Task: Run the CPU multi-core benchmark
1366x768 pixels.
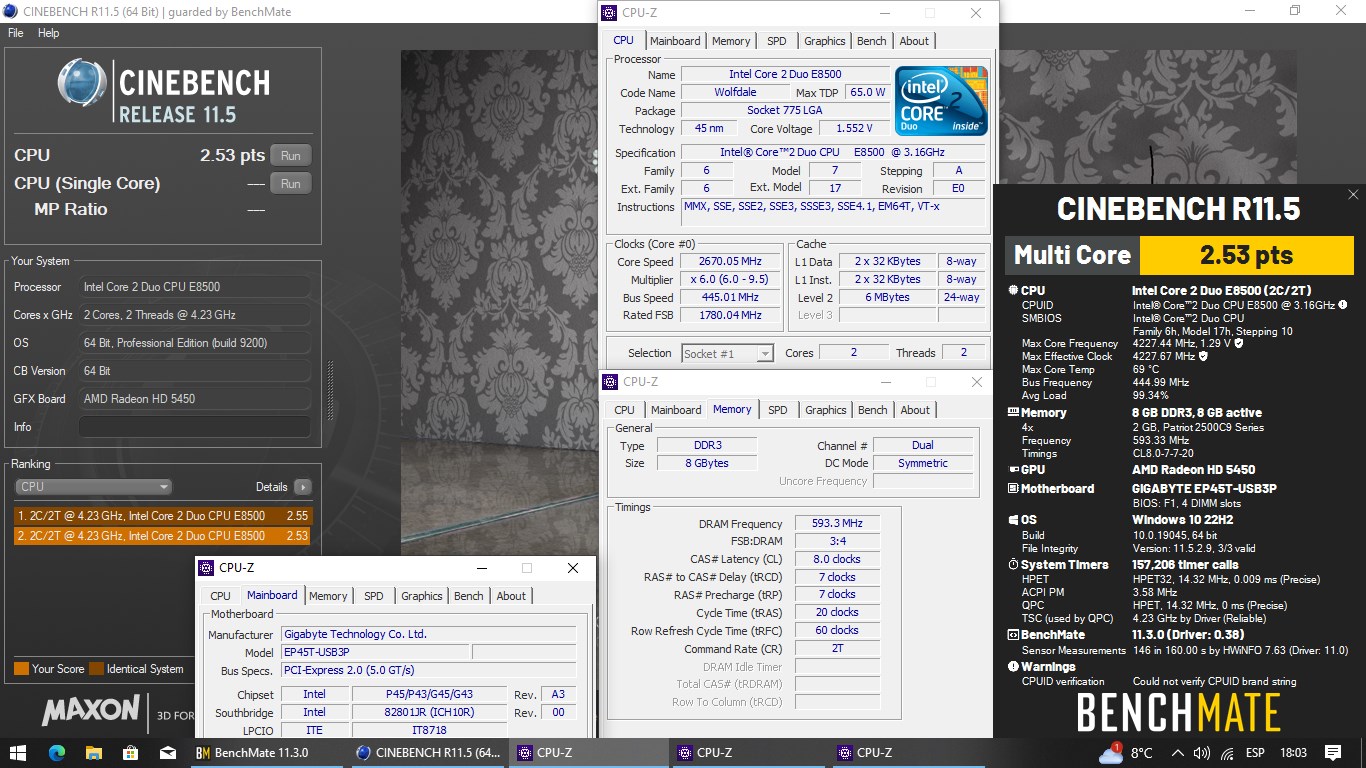Action: 290,156
